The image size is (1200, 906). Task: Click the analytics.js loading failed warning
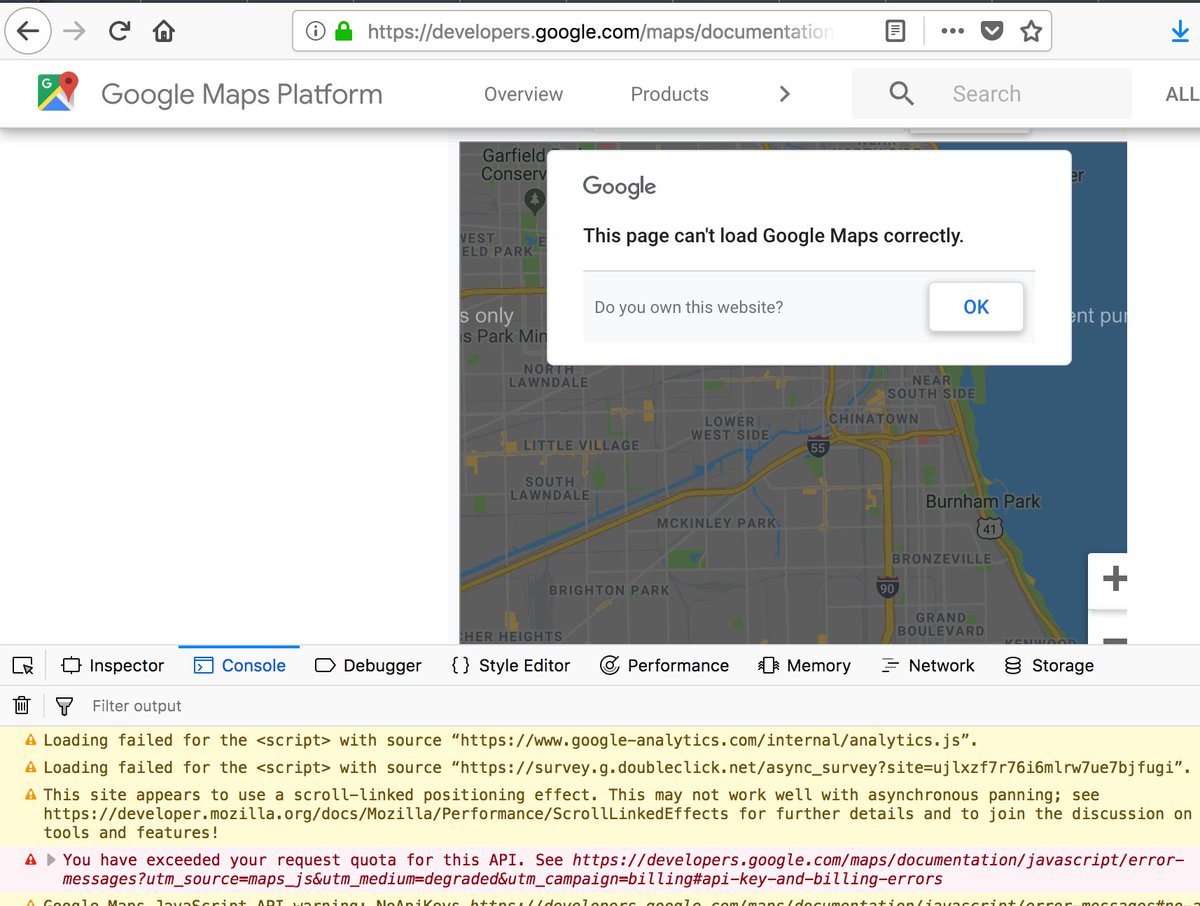tap(600, 740)
